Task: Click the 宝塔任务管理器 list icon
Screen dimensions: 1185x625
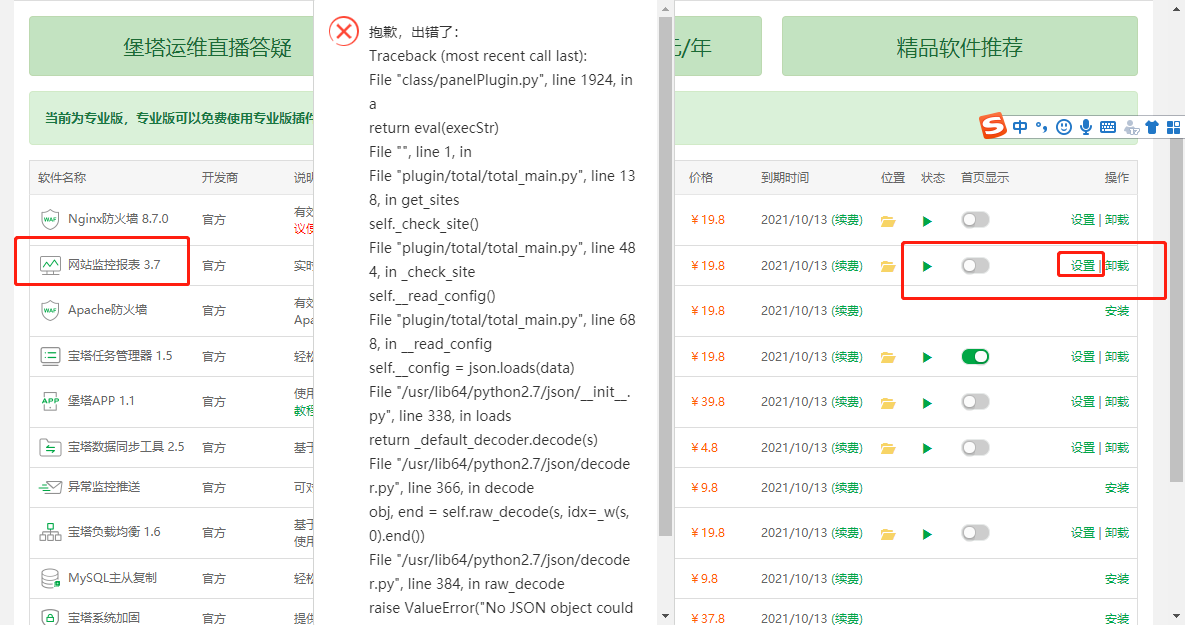Action: click(x=50, y=356)
